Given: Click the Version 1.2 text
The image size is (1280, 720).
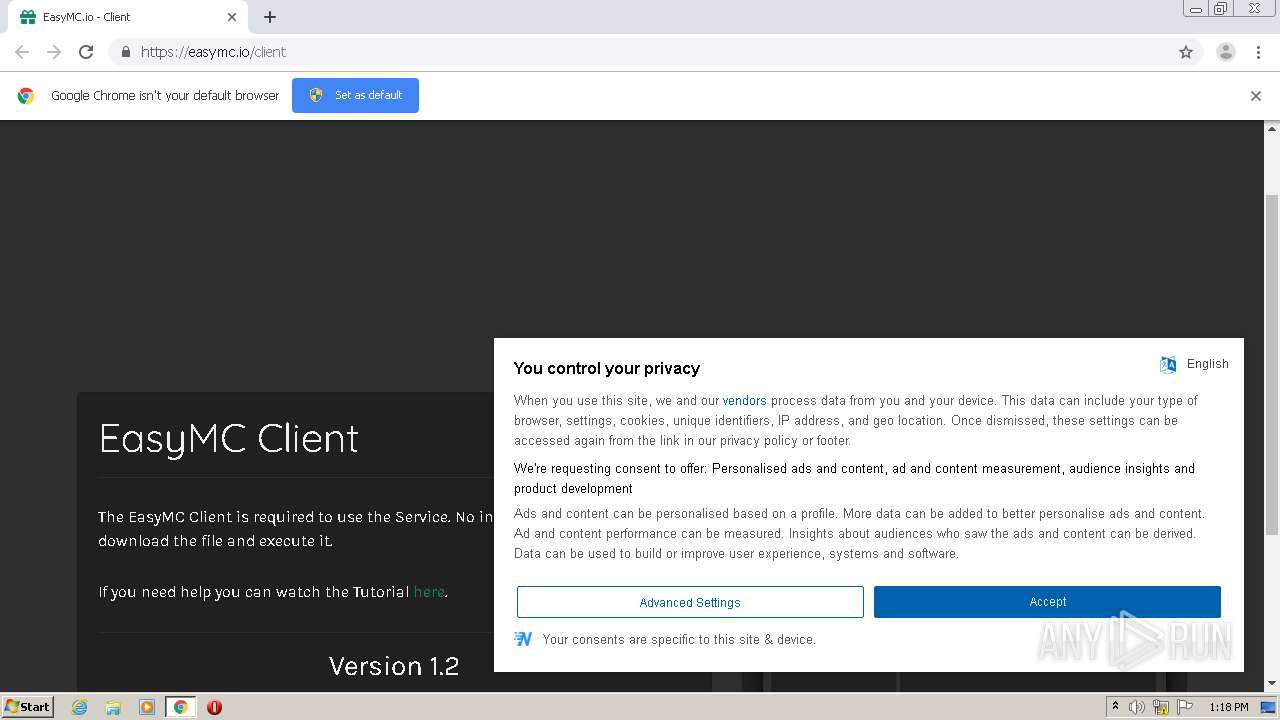Looking at the screenshot, I should point(394,666).
